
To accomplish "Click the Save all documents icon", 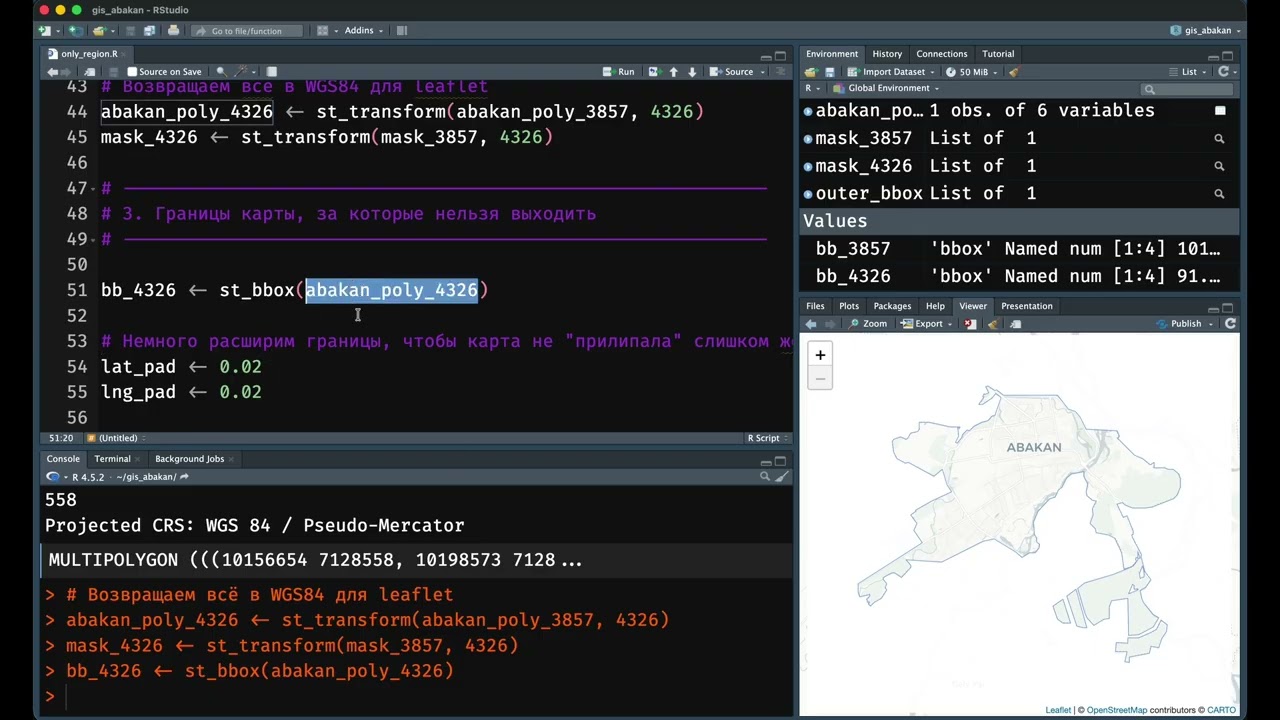I will click(149, 31).
